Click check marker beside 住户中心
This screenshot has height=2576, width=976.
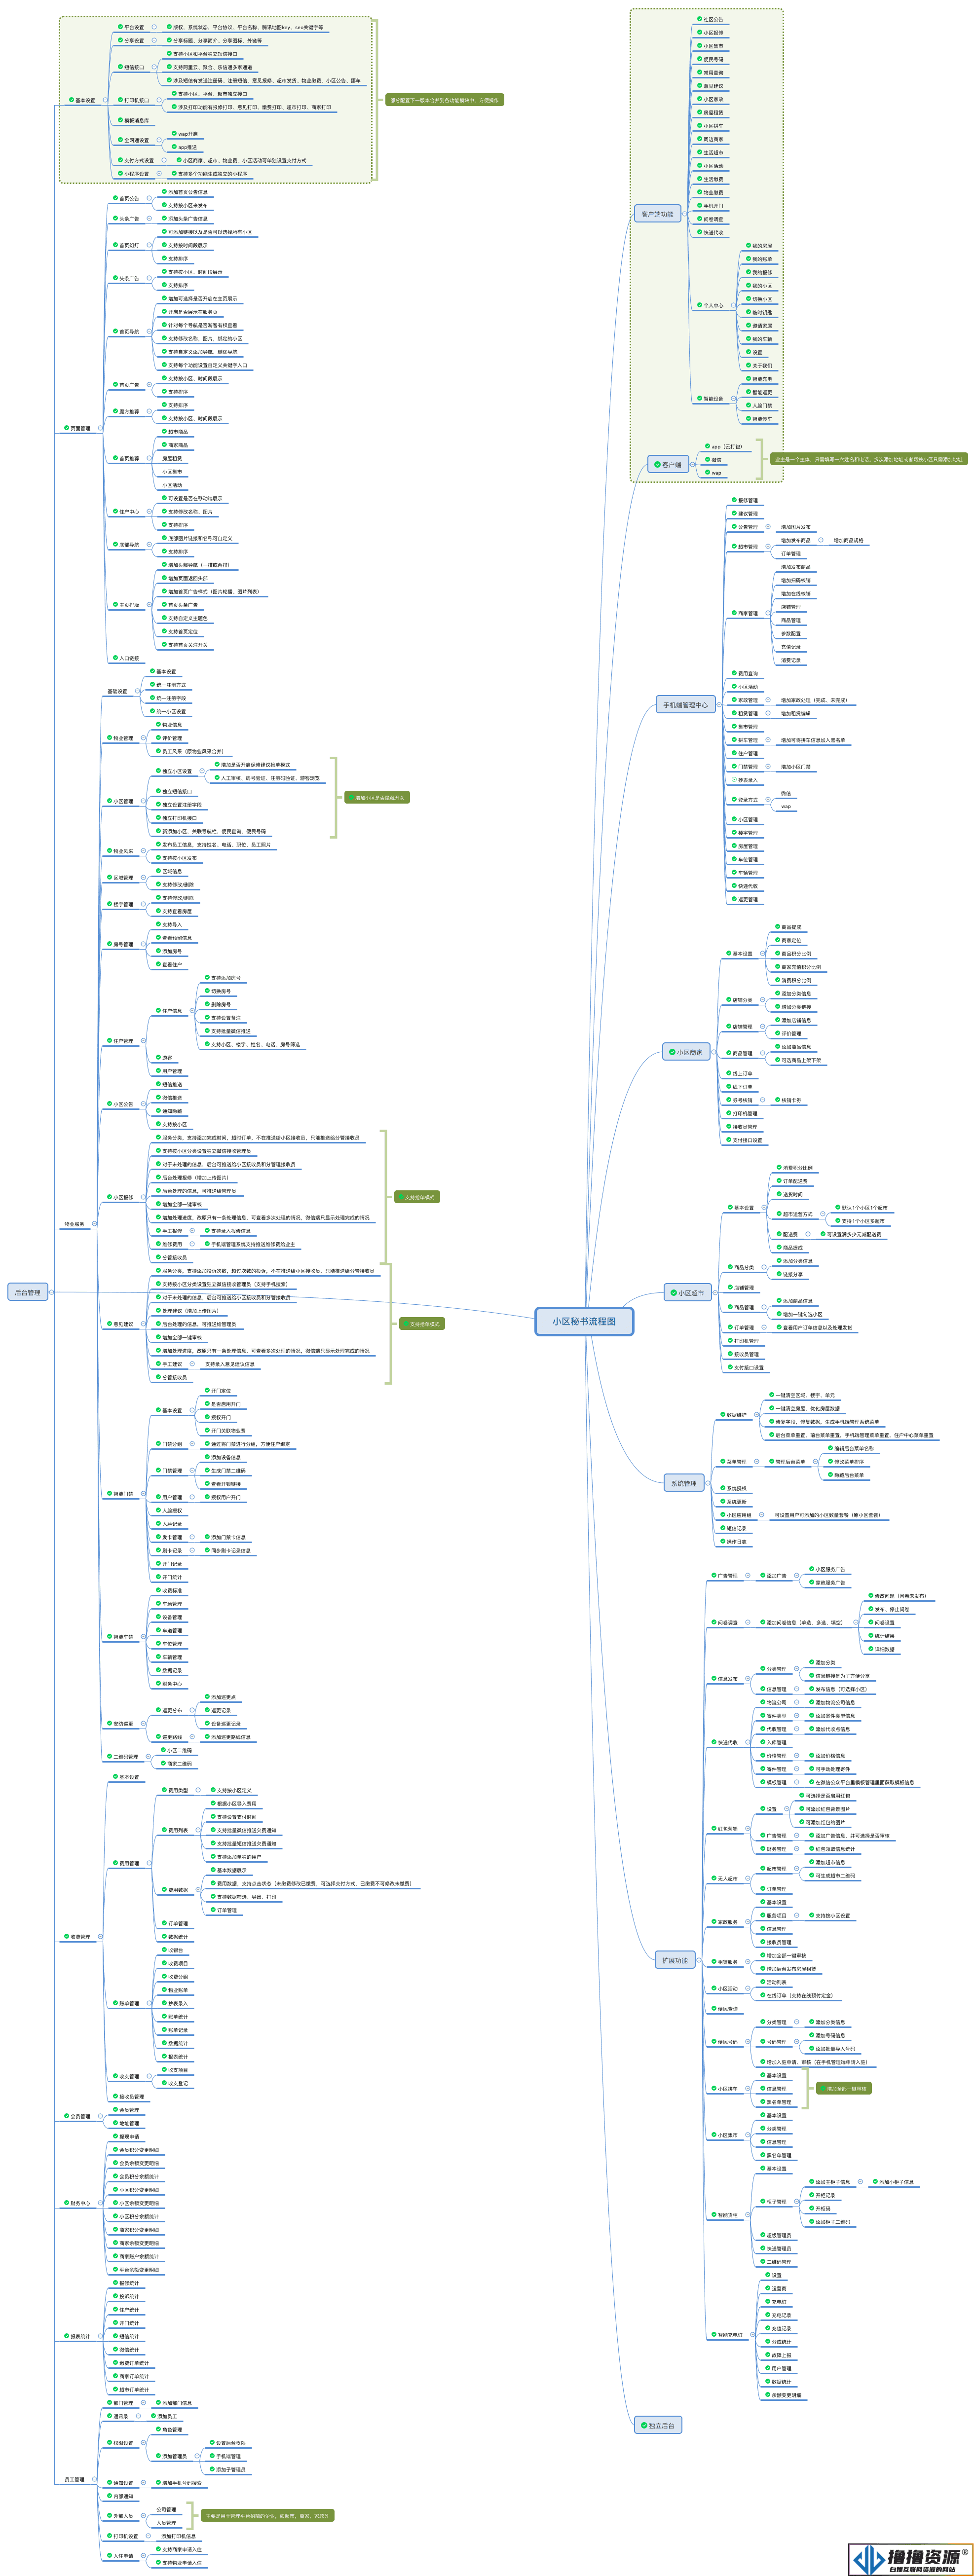point(115,512)
